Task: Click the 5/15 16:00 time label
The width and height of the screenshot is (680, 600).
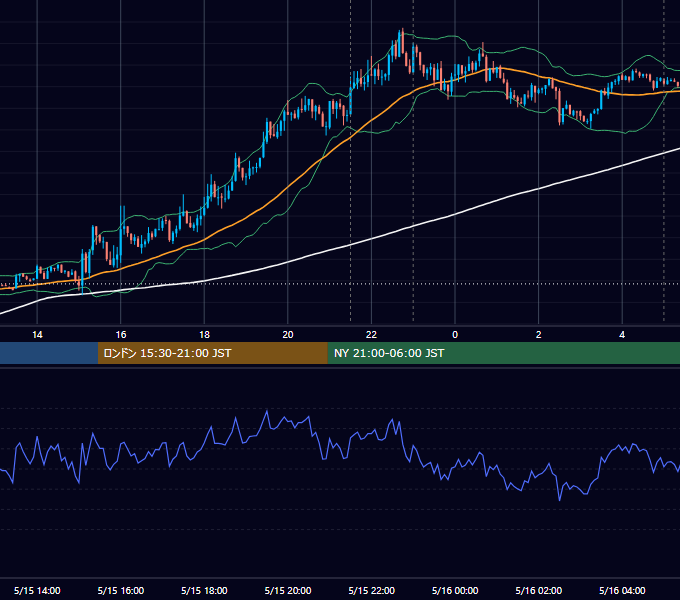Action: tap(121, 590)
